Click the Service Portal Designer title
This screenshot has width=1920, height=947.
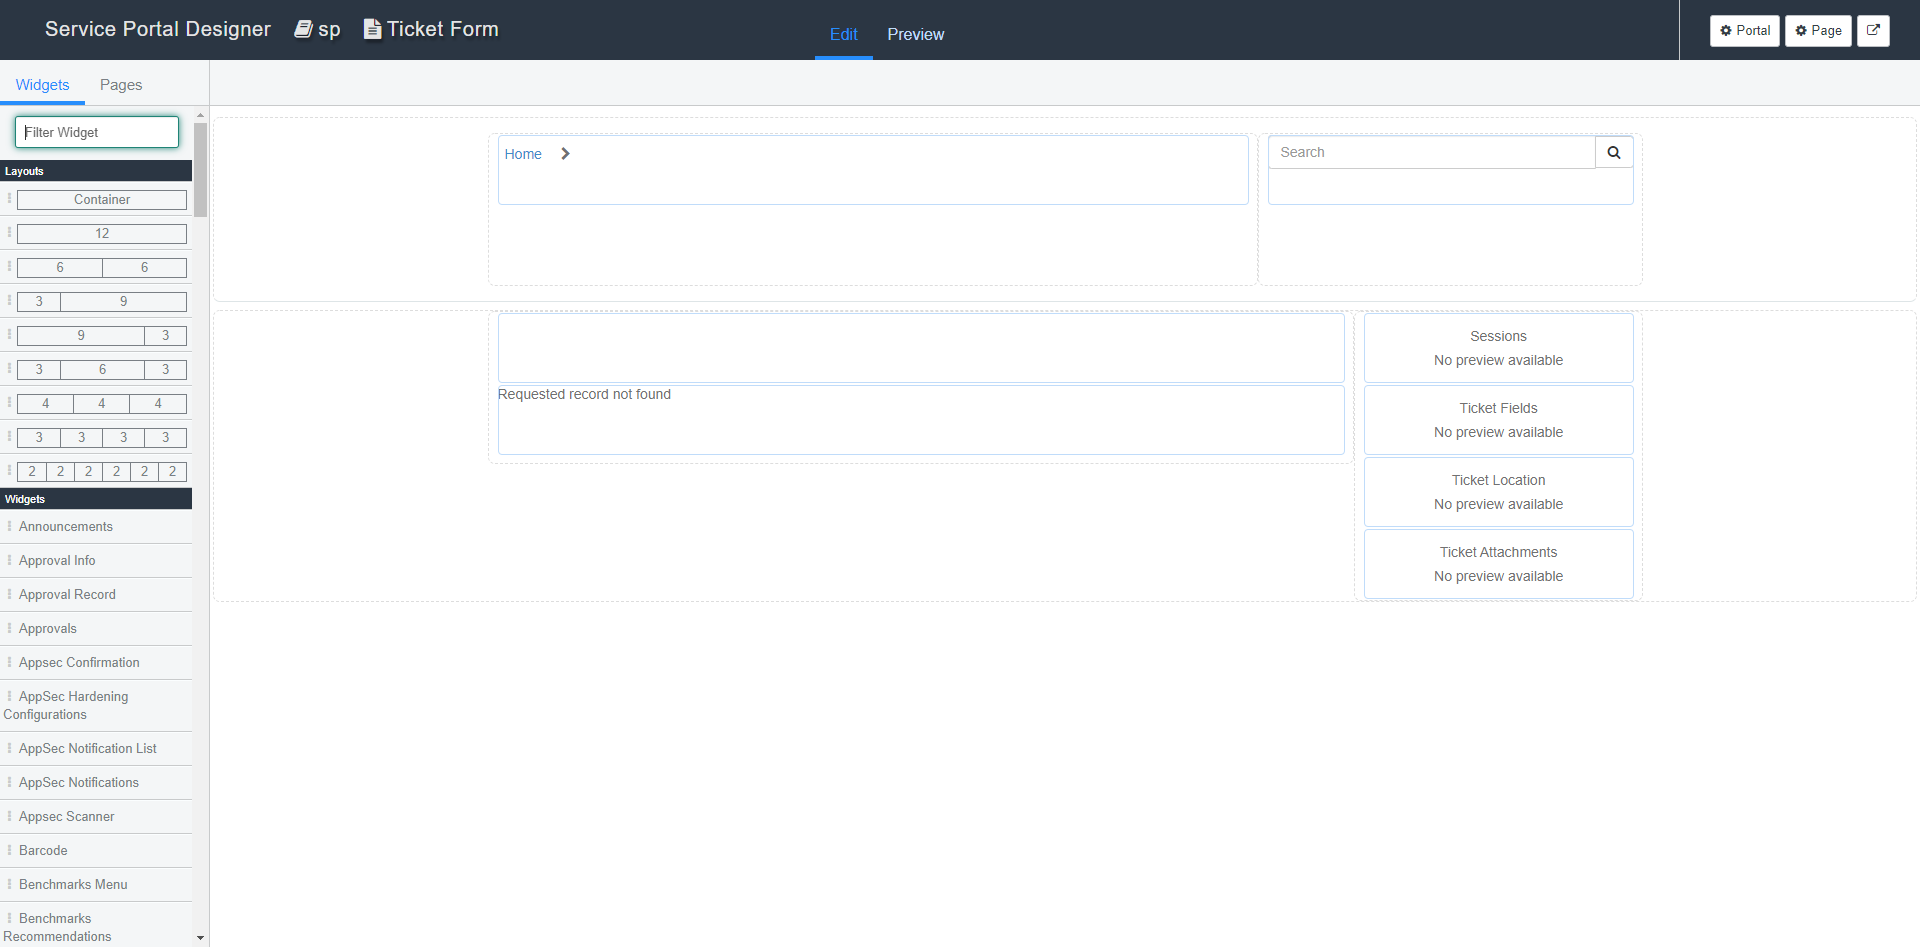(x=158, y=29)
